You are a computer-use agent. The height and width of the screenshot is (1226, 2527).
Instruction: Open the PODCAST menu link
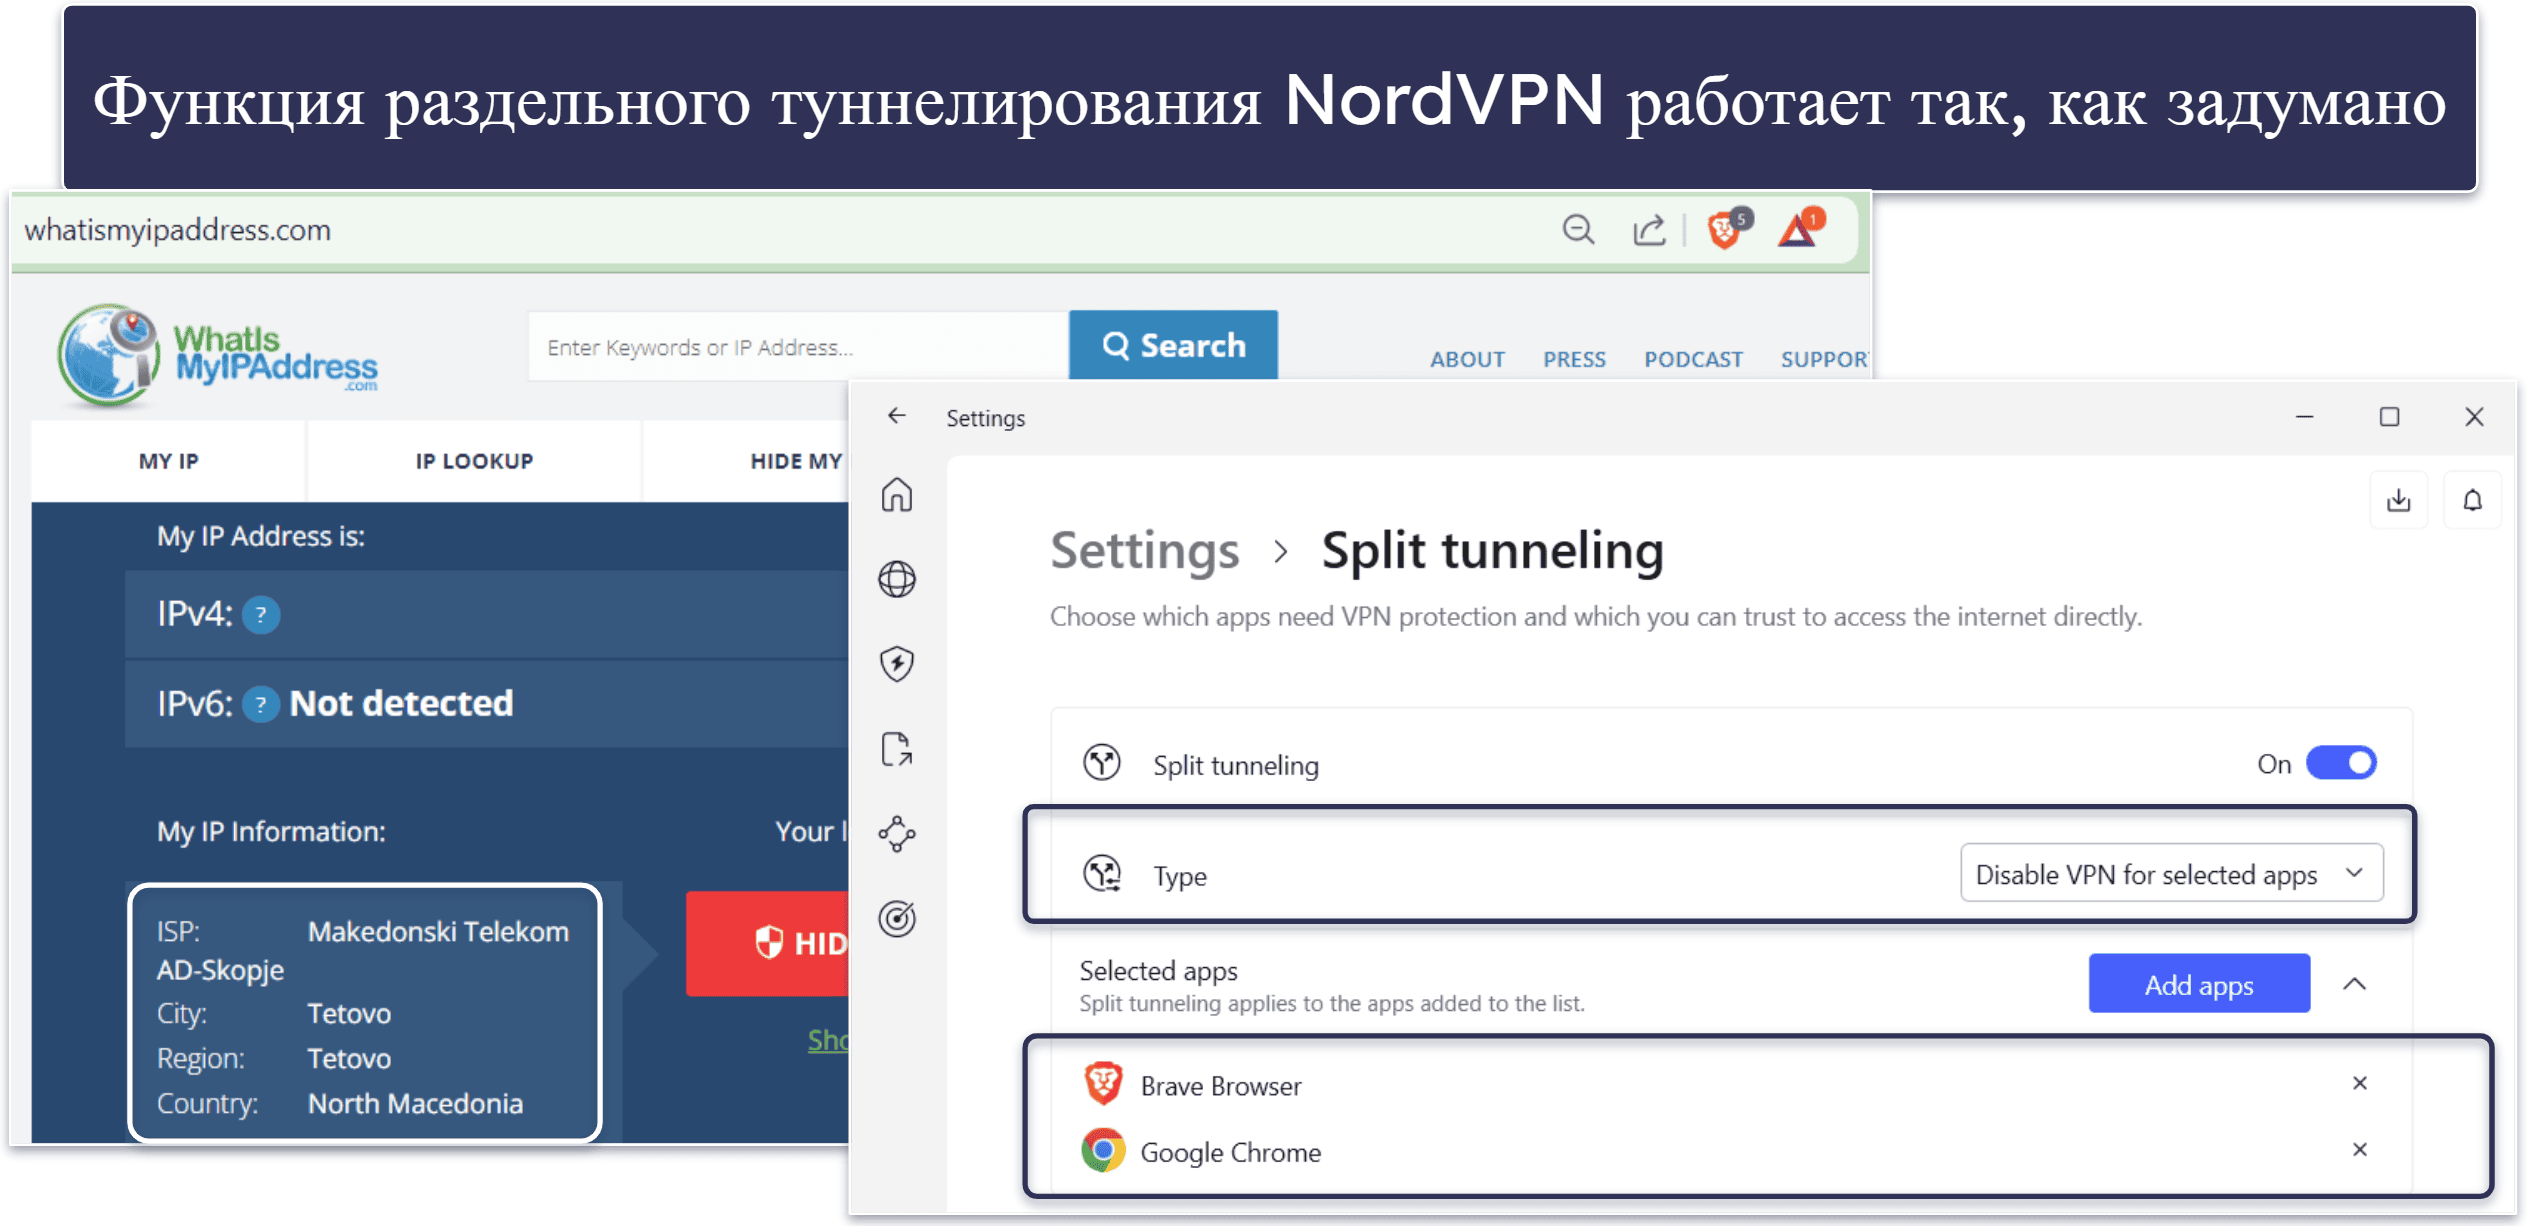pos(1693,359)
